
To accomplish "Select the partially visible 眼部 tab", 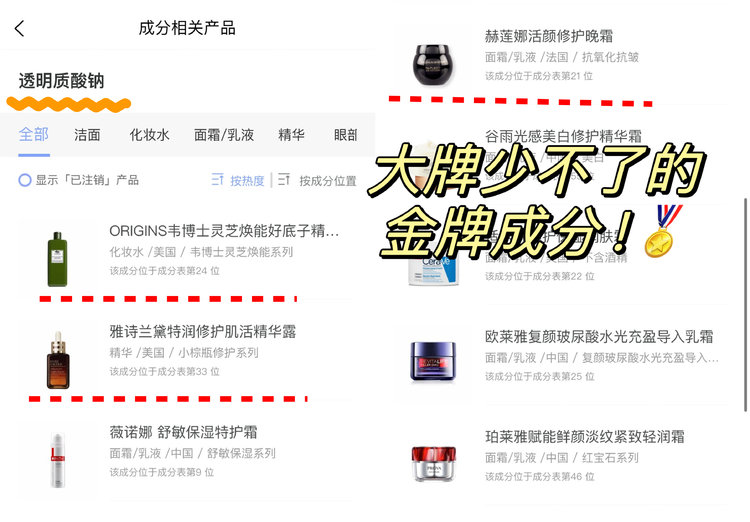I will (x=345, y=135).
